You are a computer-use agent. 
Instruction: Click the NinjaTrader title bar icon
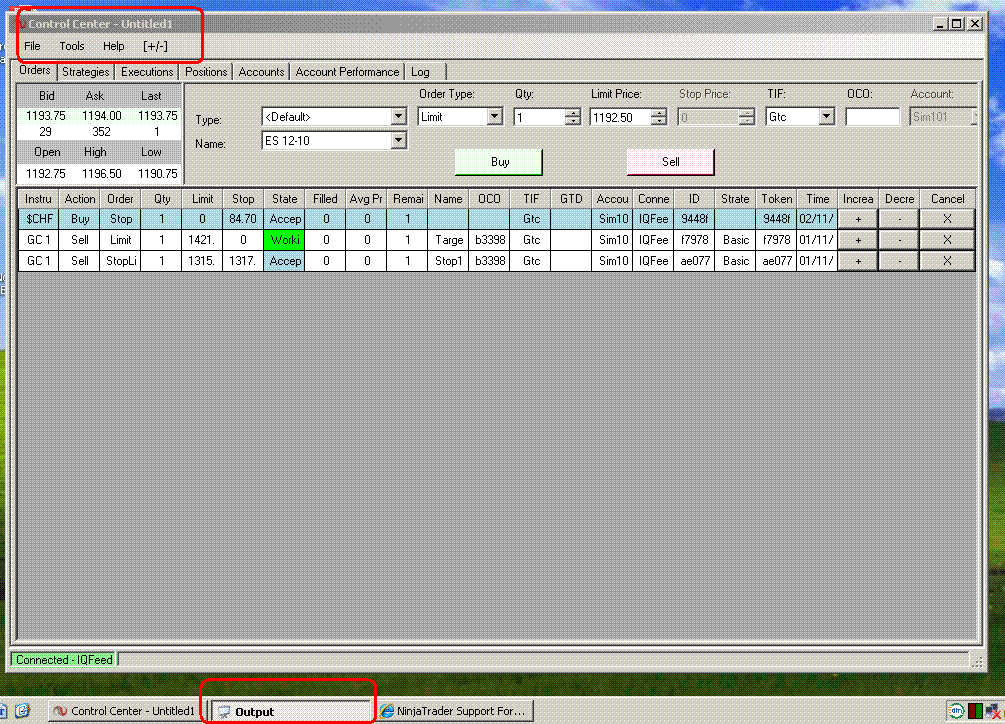coord(21,24)
